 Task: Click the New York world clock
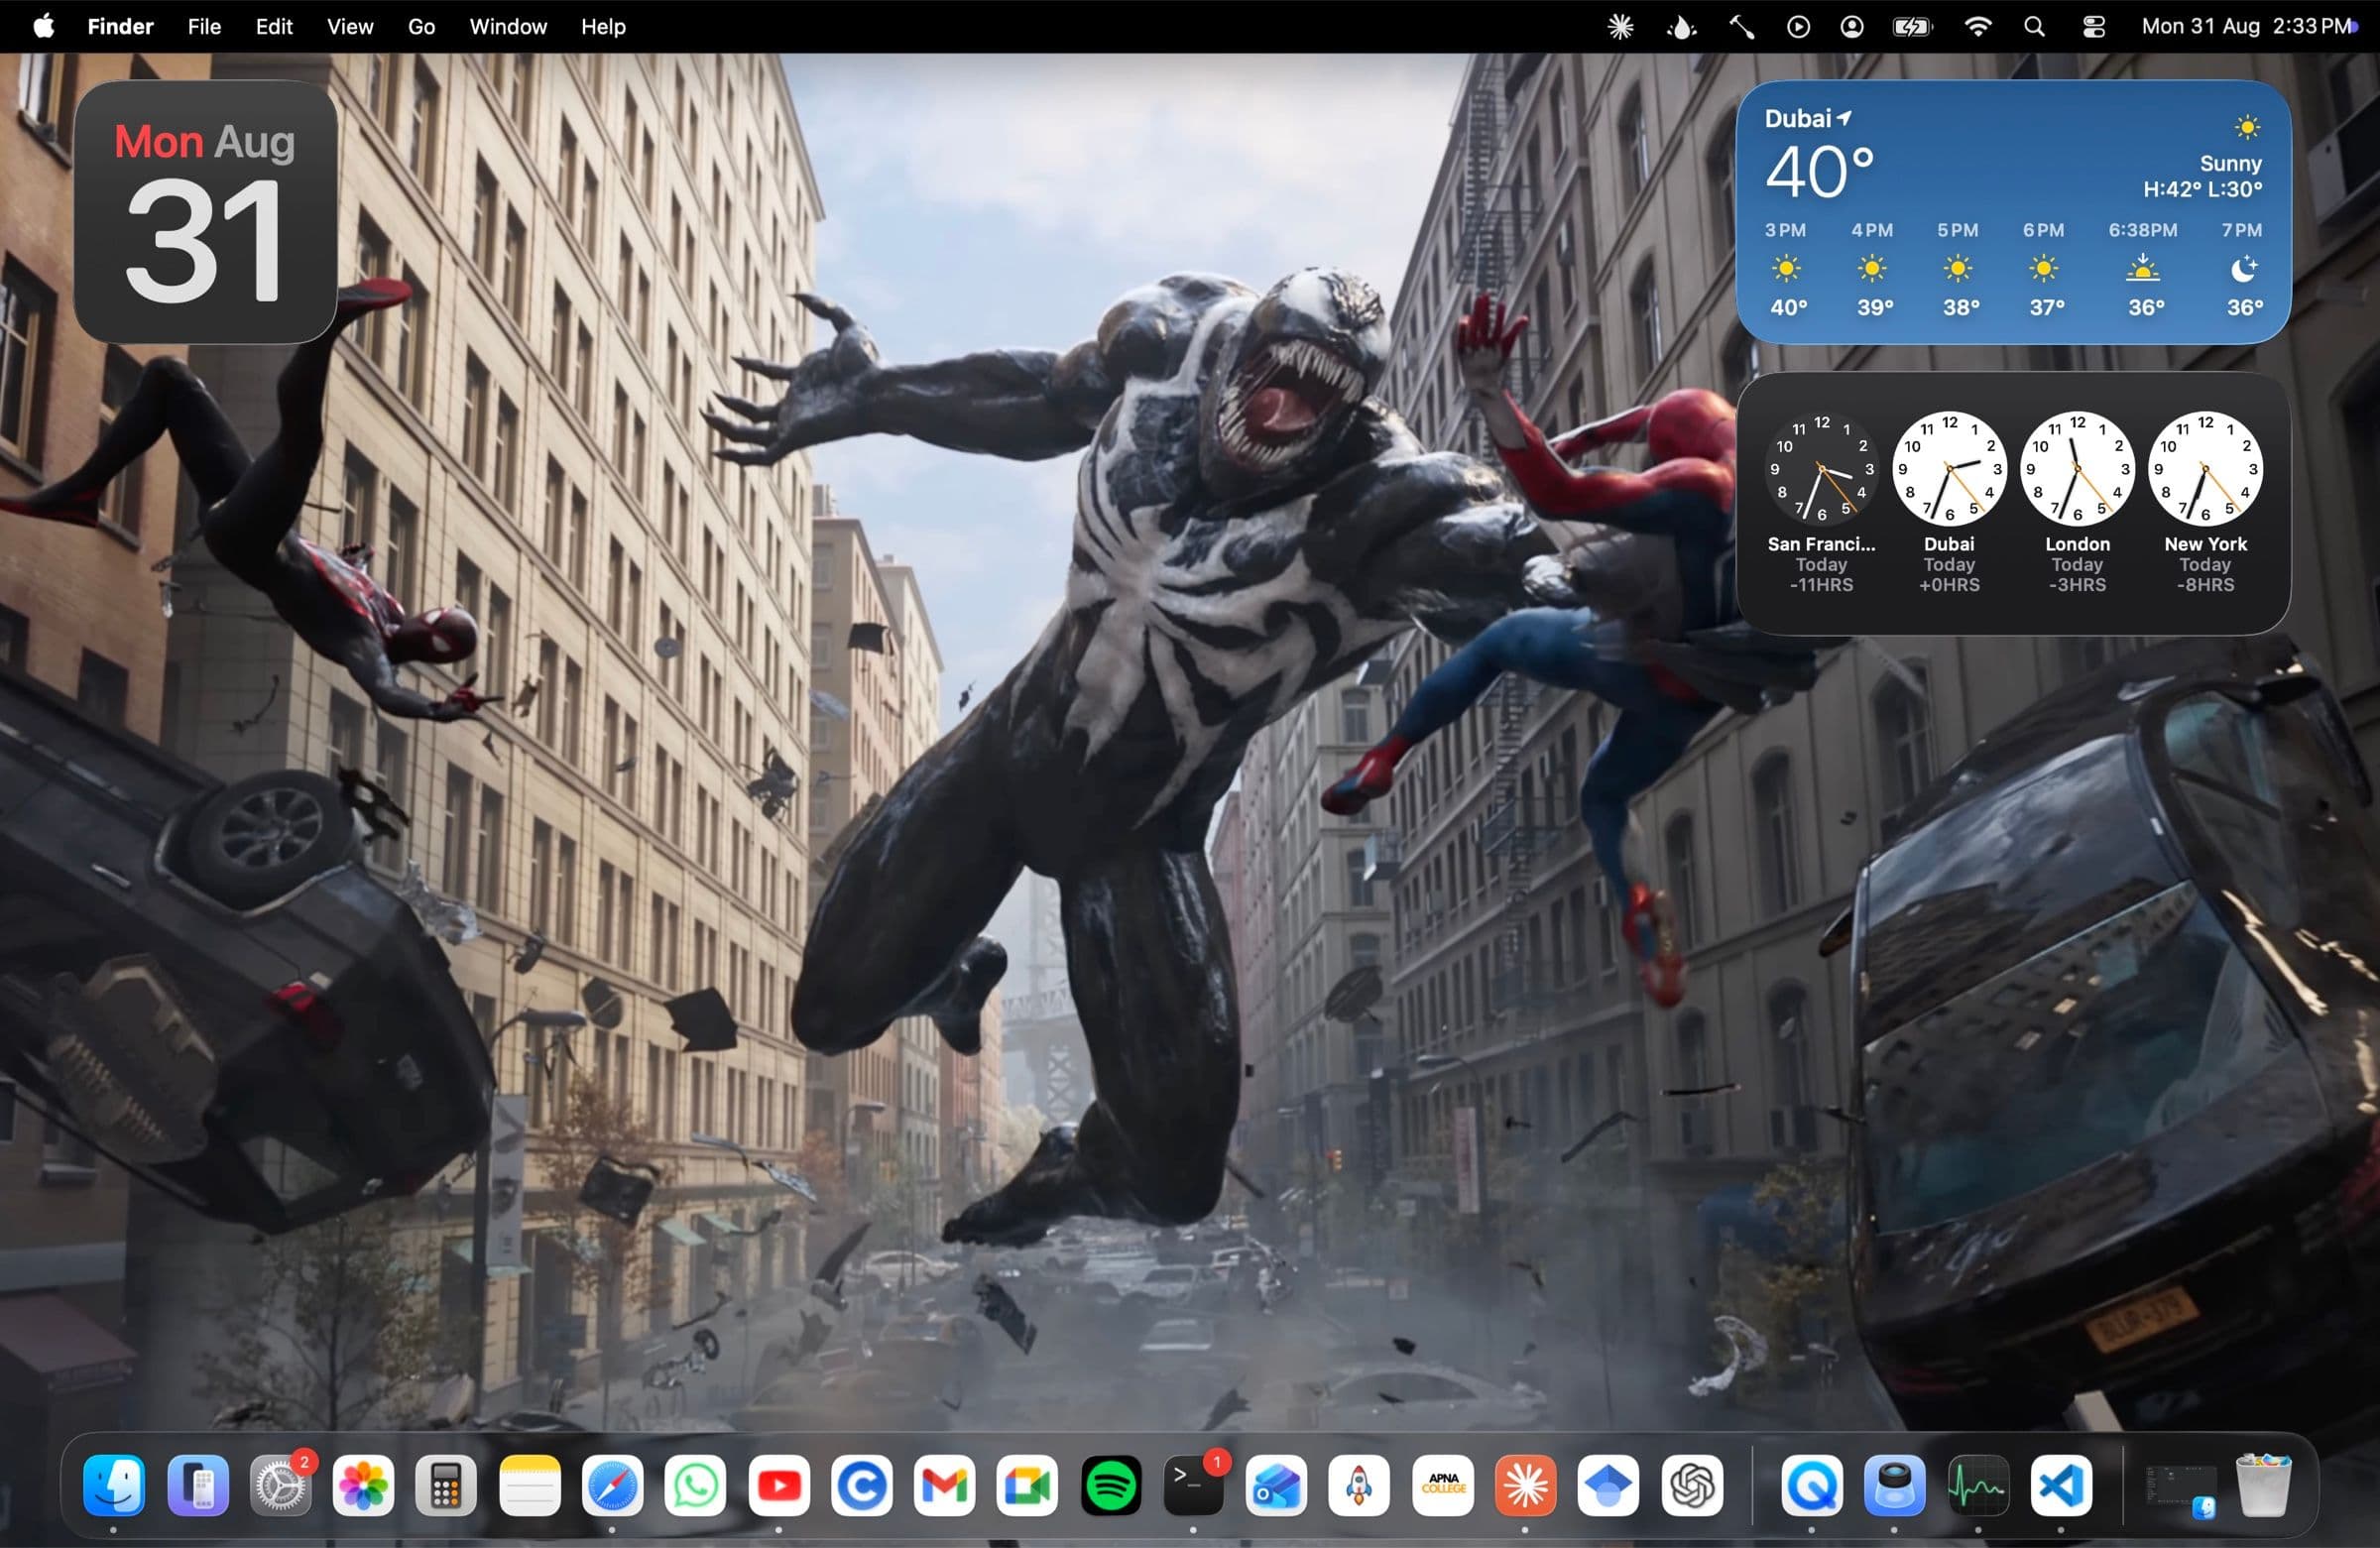tap(2205, 502)
